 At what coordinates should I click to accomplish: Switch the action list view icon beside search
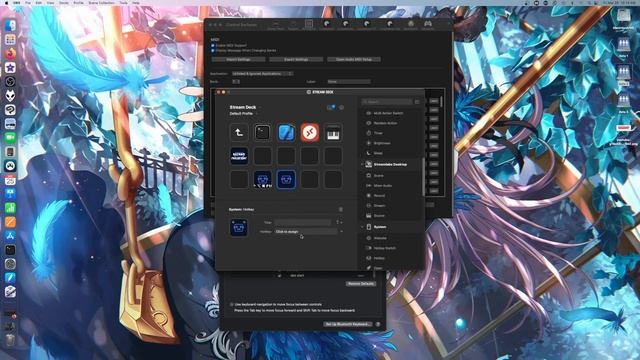(417, 102)
